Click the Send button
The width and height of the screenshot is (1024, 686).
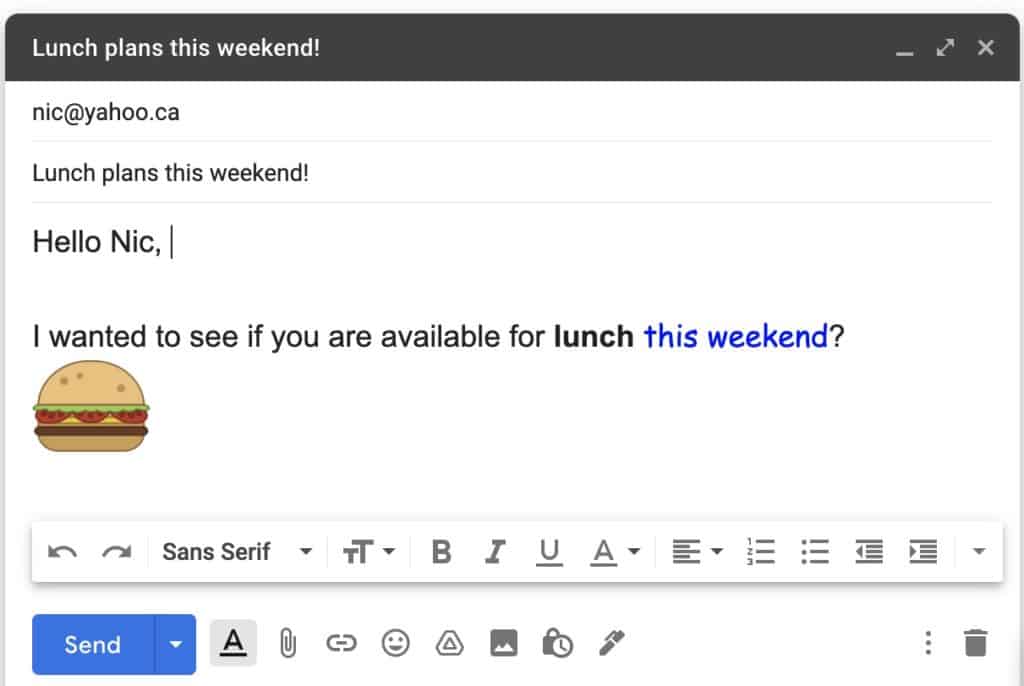[93, 644]
